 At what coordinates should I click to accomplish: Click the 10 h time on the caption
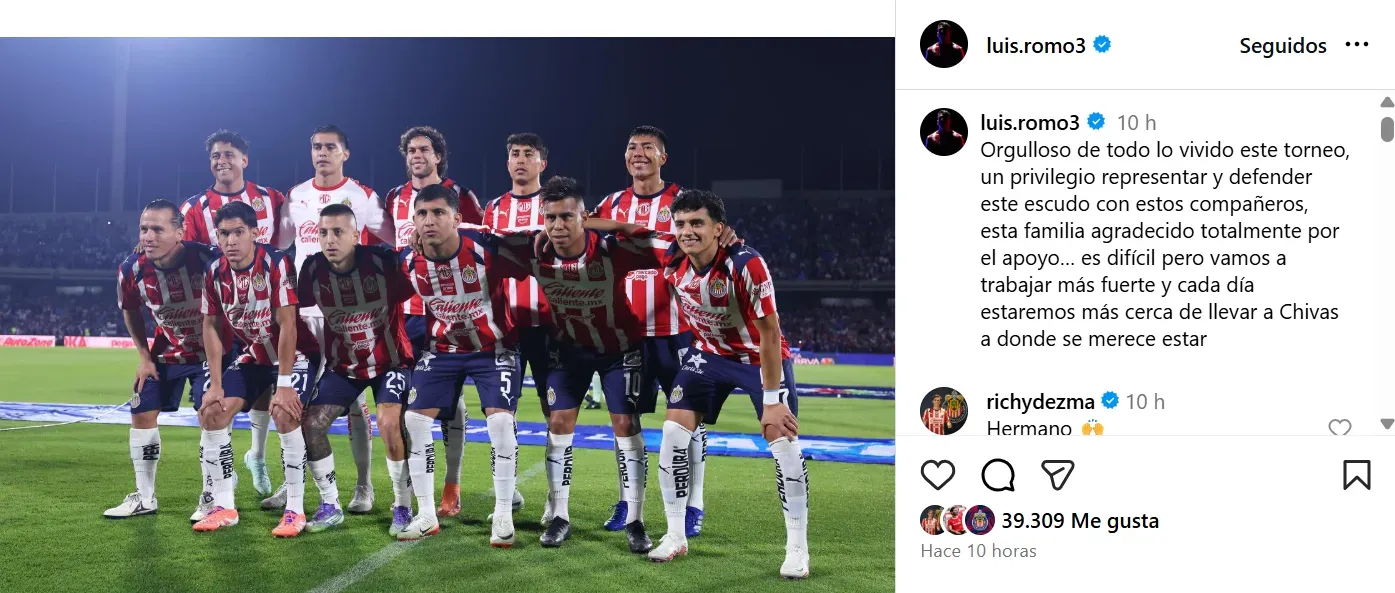1136,123
